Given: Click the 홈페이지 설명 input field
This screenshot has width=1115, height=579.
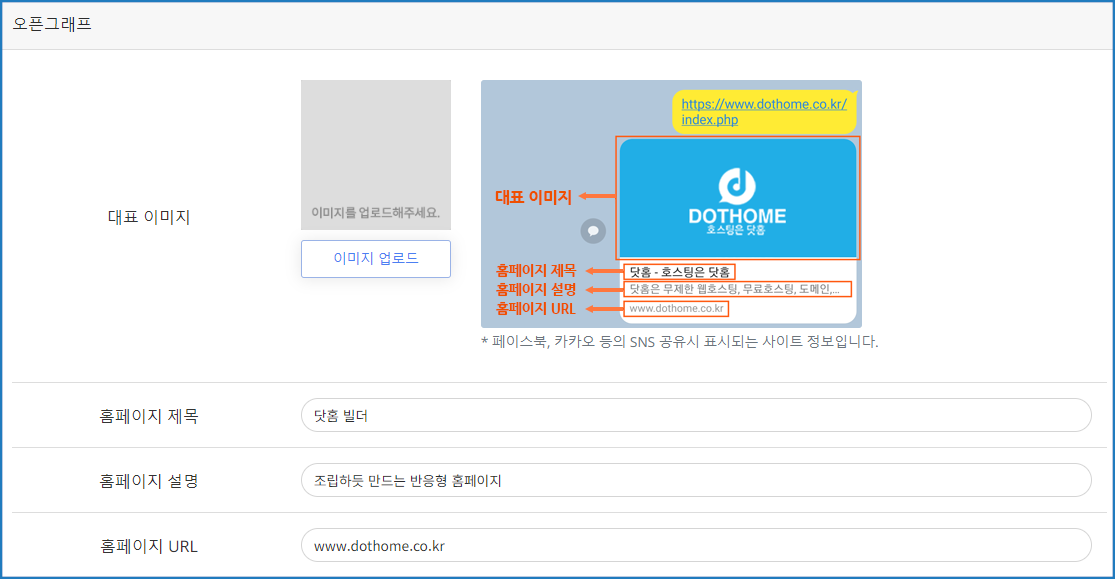Looking at the screenshot, I should point(695,480).
